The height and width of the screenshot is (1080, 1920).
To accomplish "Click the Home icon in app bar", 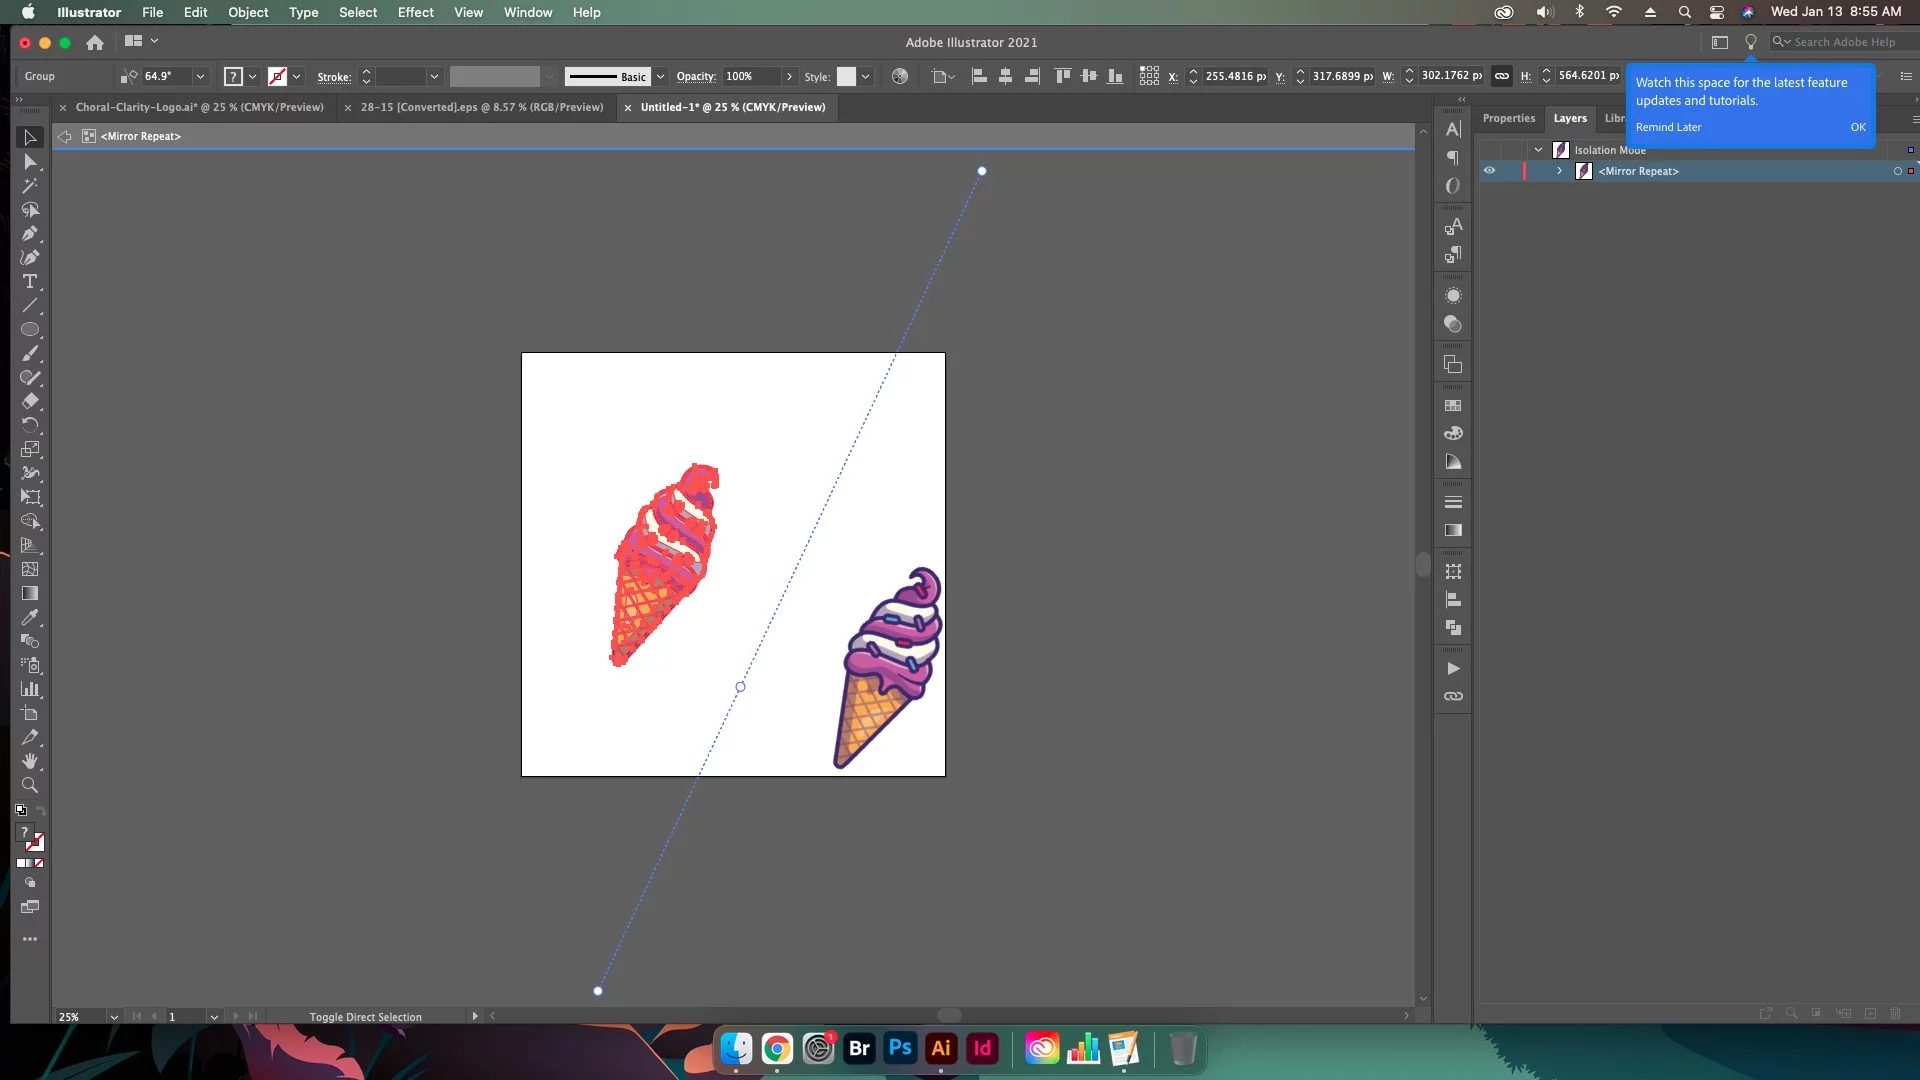I will point(95,42).
